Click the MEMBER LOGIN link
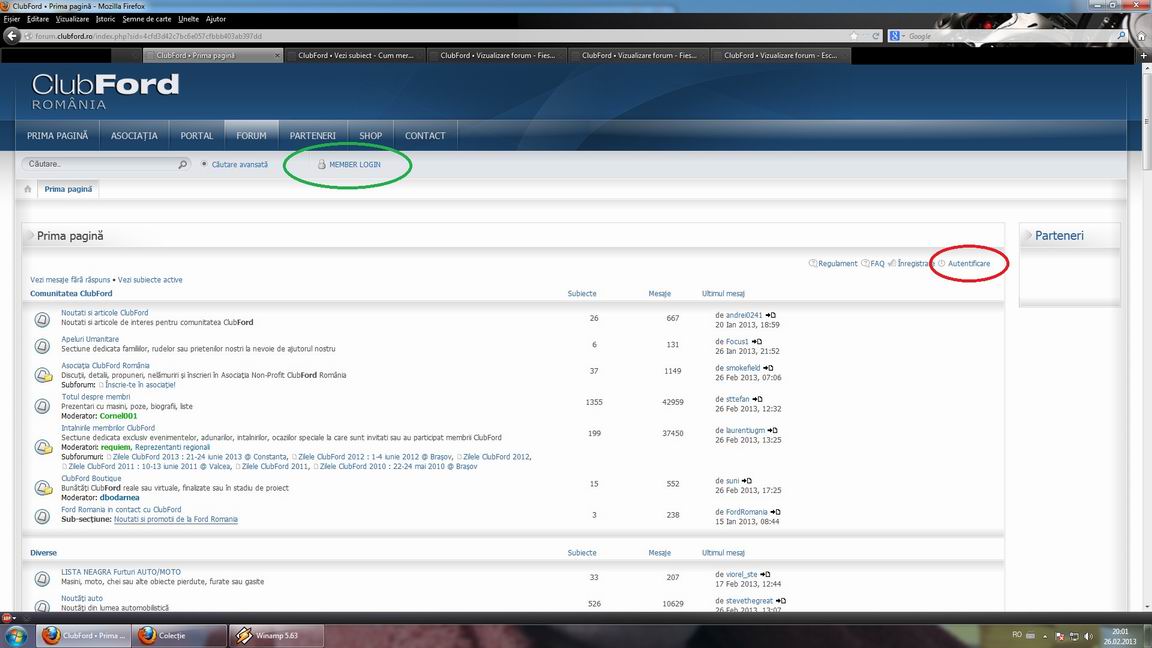 [354, 165]
